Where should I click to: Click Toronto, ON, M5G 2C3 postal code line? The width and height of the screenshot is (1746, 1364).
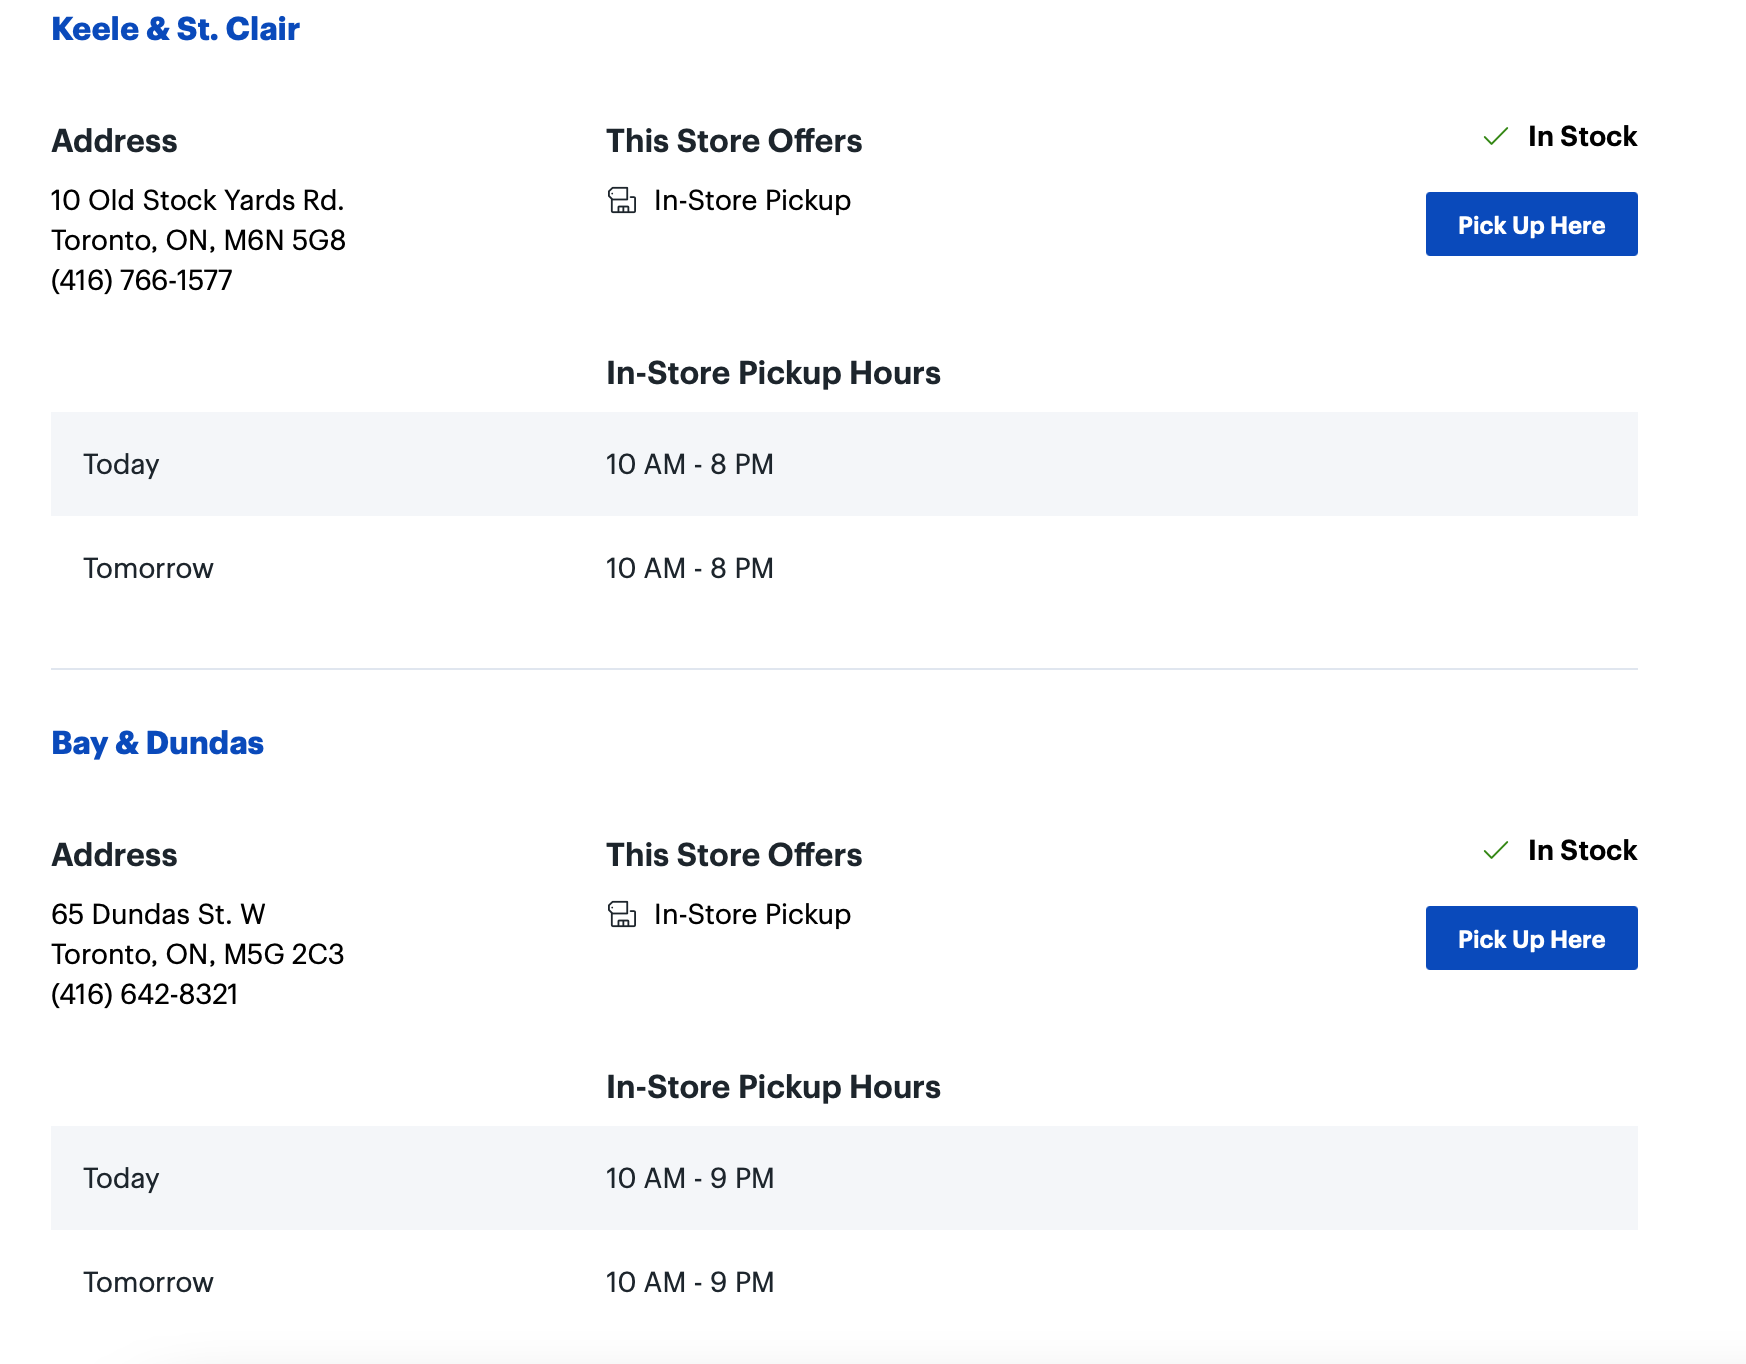[x=197, y=955]
